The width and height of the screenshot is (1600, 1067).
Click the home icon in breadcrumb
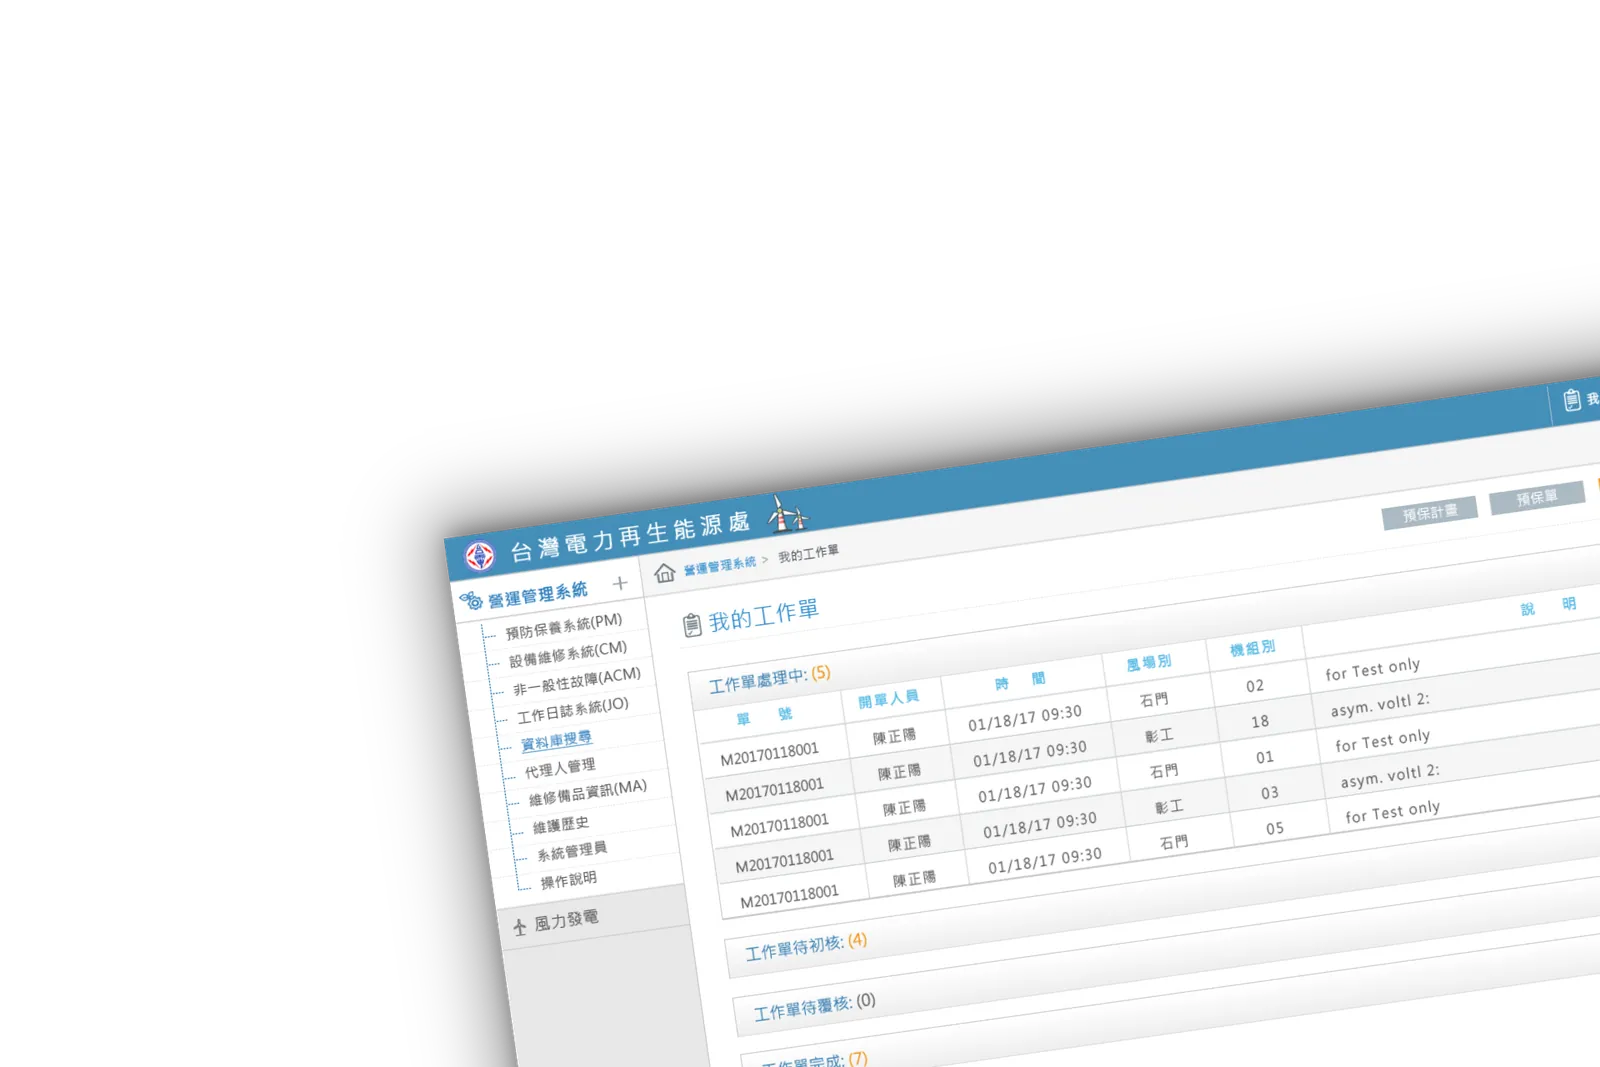point(665,573)
